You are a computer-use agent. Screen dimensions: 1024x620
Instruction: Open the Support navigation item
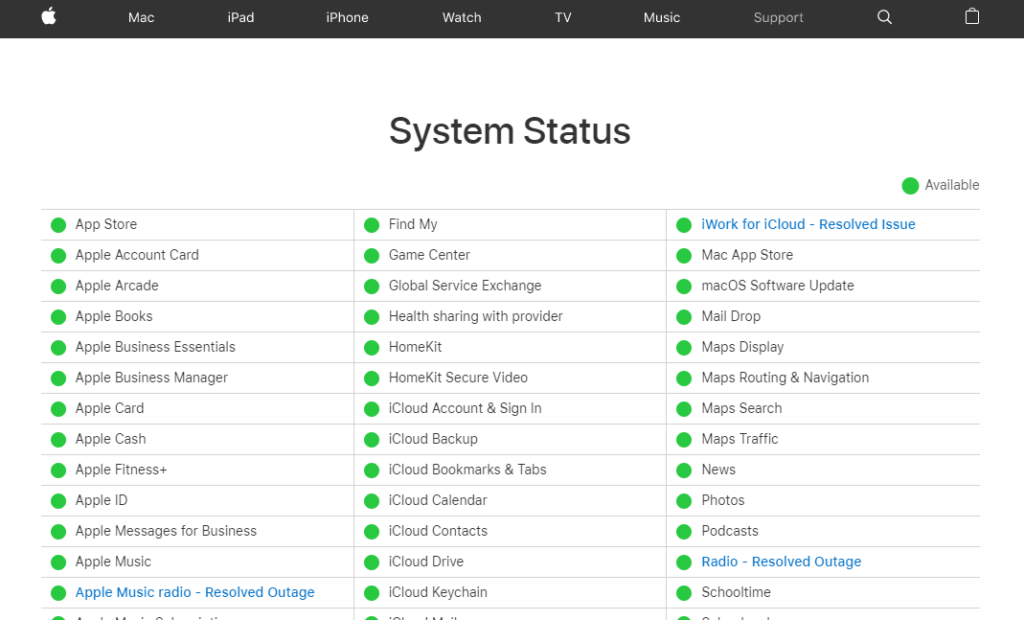click(x=778, y=18)
